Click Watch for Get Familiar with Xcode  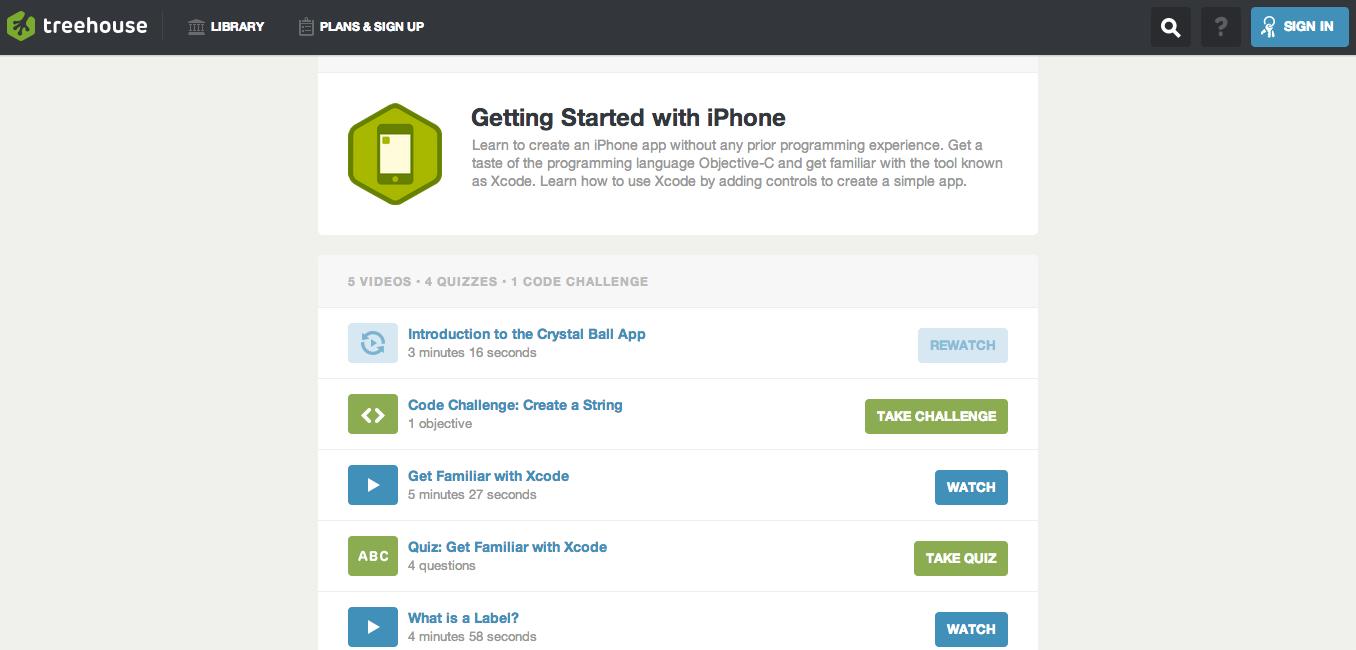[971, 487]
